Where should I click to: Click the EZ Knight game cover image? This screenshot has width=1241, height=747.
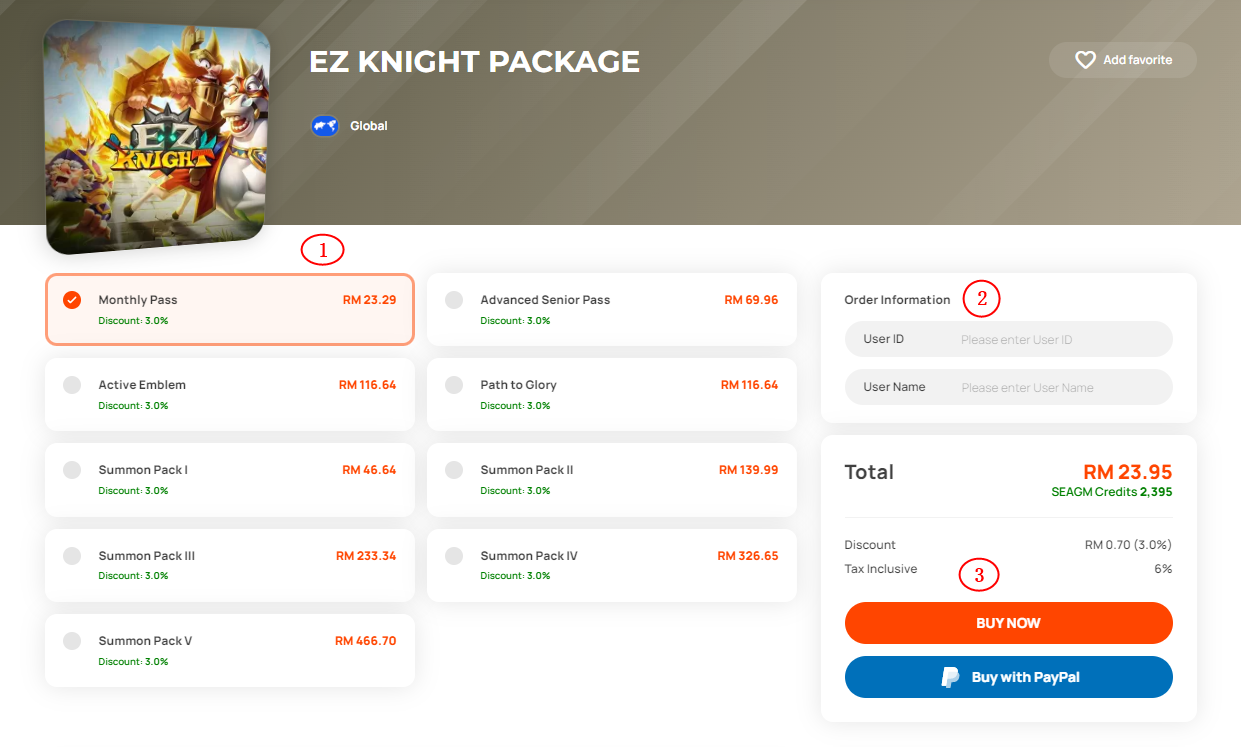point(158,137)
